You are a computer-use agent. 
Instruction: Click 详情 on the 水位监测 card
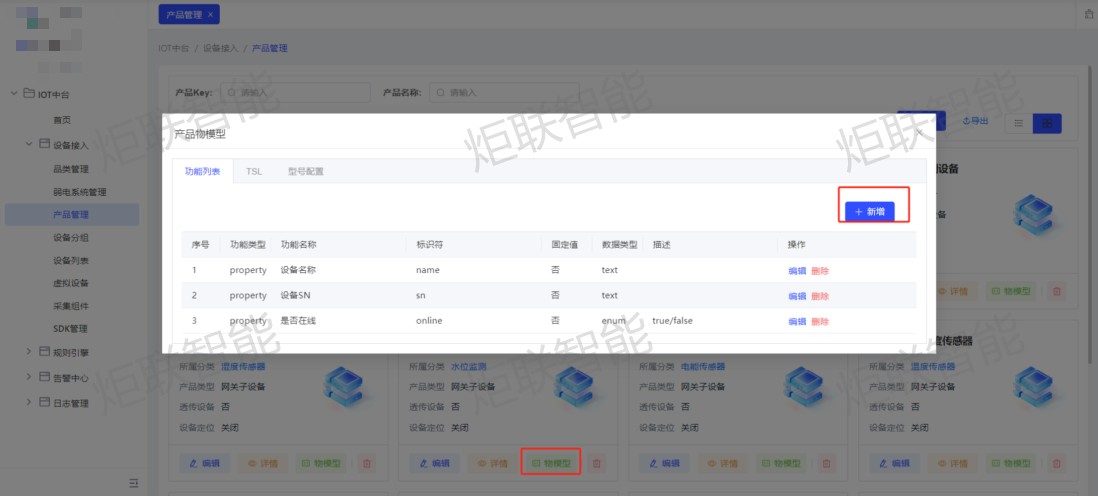[x=492, y=463]
